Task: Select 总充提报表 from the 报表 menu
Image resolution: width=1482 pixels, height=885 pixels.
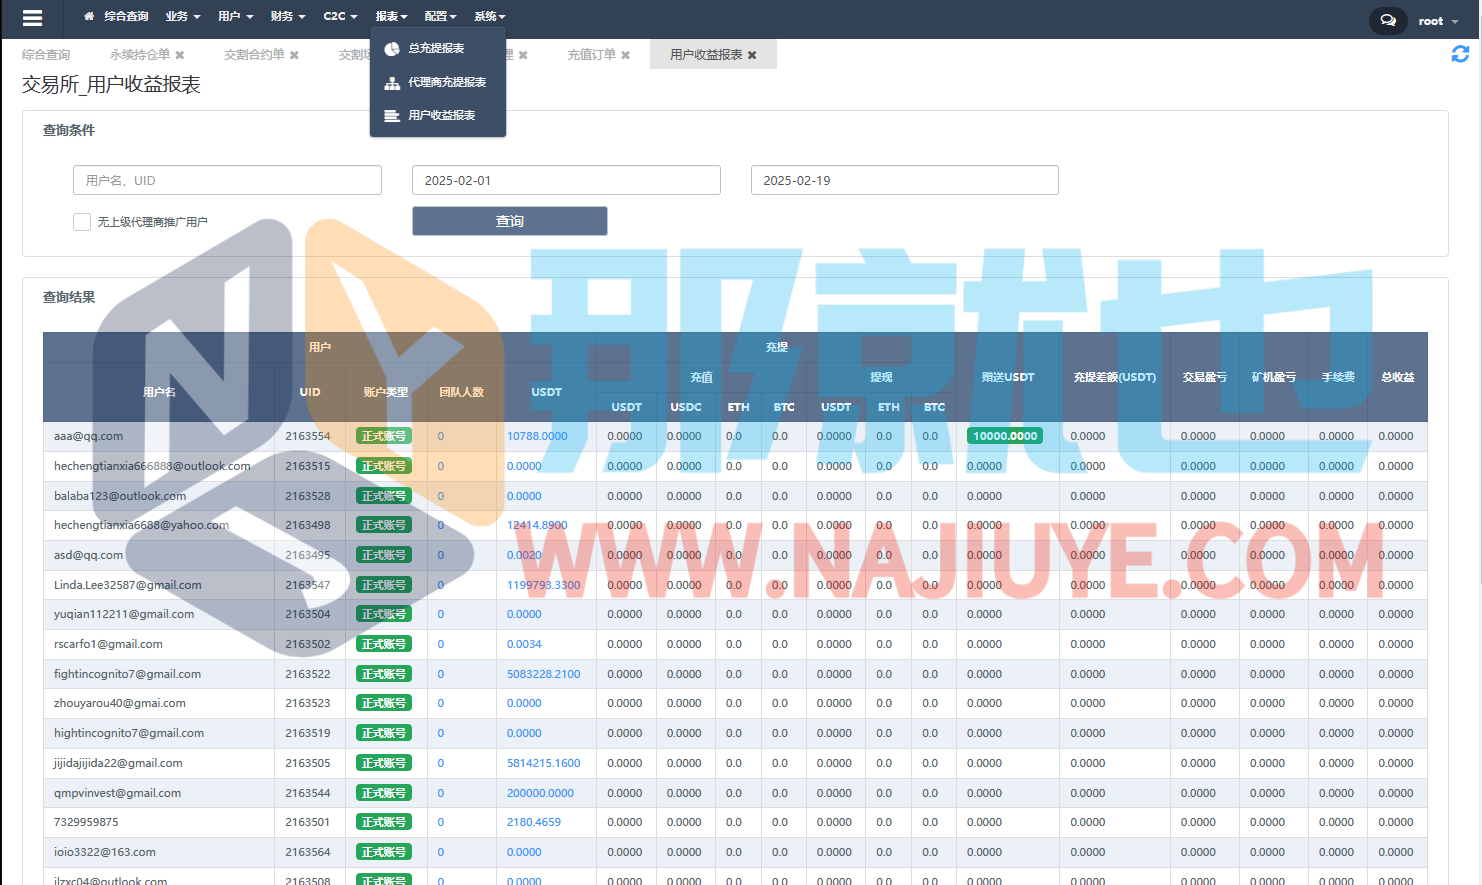Action: [436, 49]
